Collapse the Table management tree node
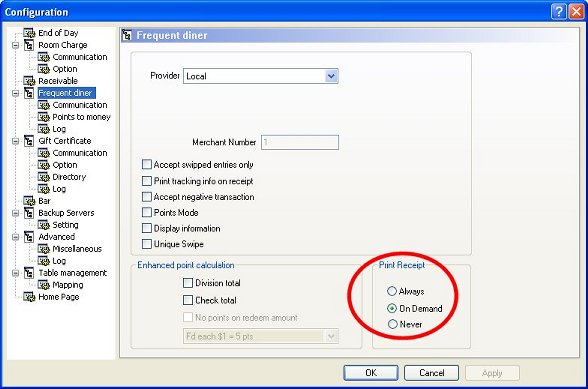The width and height of the screenshot is (588, 389). [15, 273]
